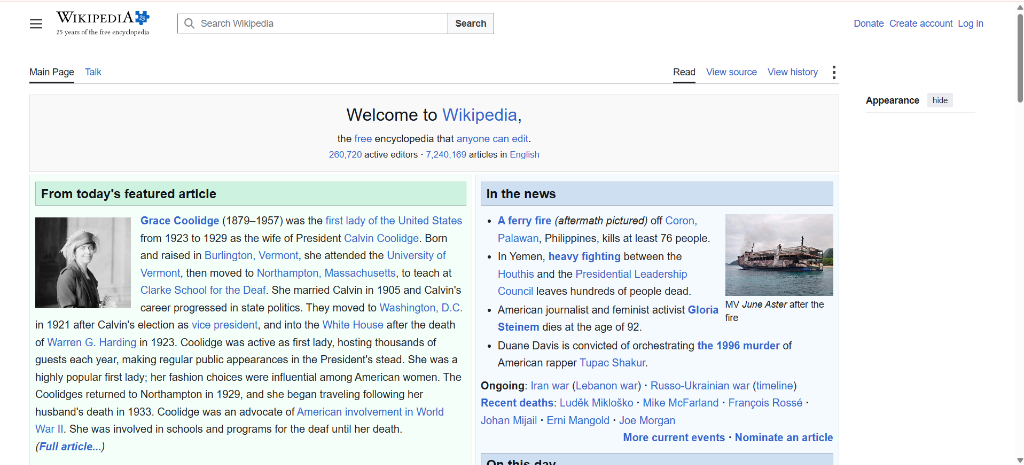This screenshot has height=465, width=1024.
Task: Click Create account link
Action: (x=921, y=24)
